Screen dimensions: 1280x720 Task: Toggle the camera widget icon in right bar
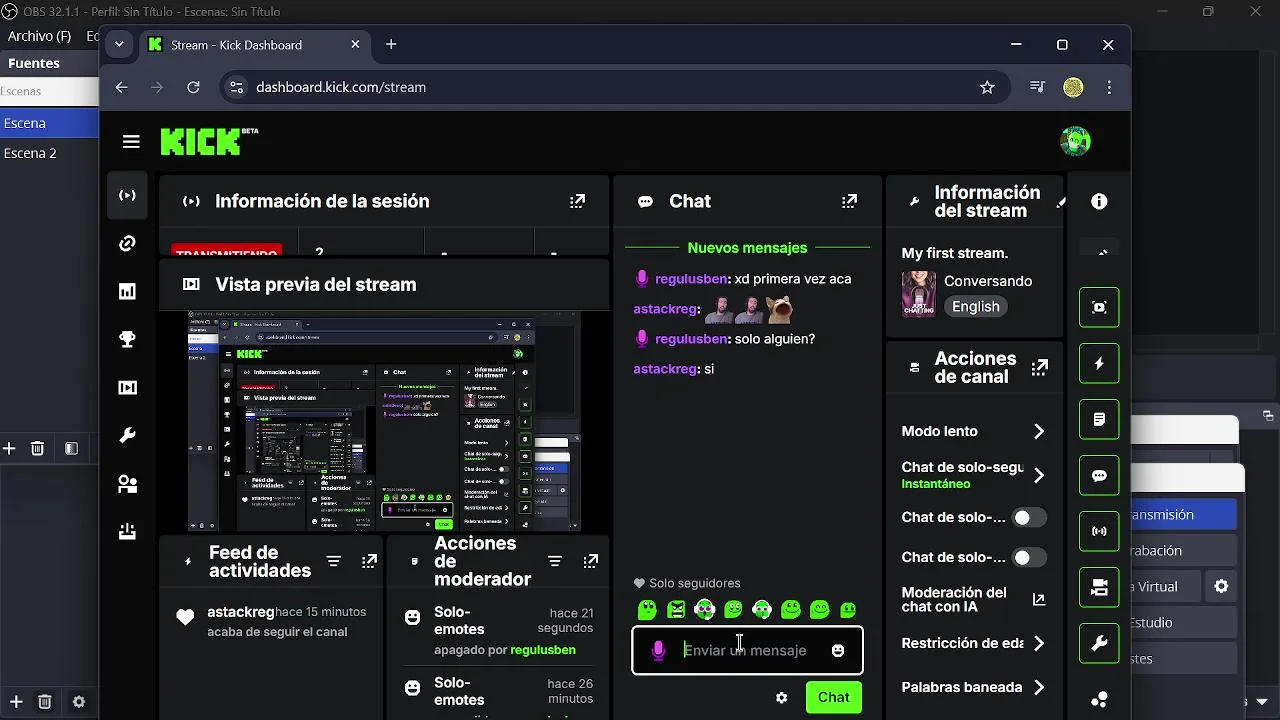coord(1099,587)
